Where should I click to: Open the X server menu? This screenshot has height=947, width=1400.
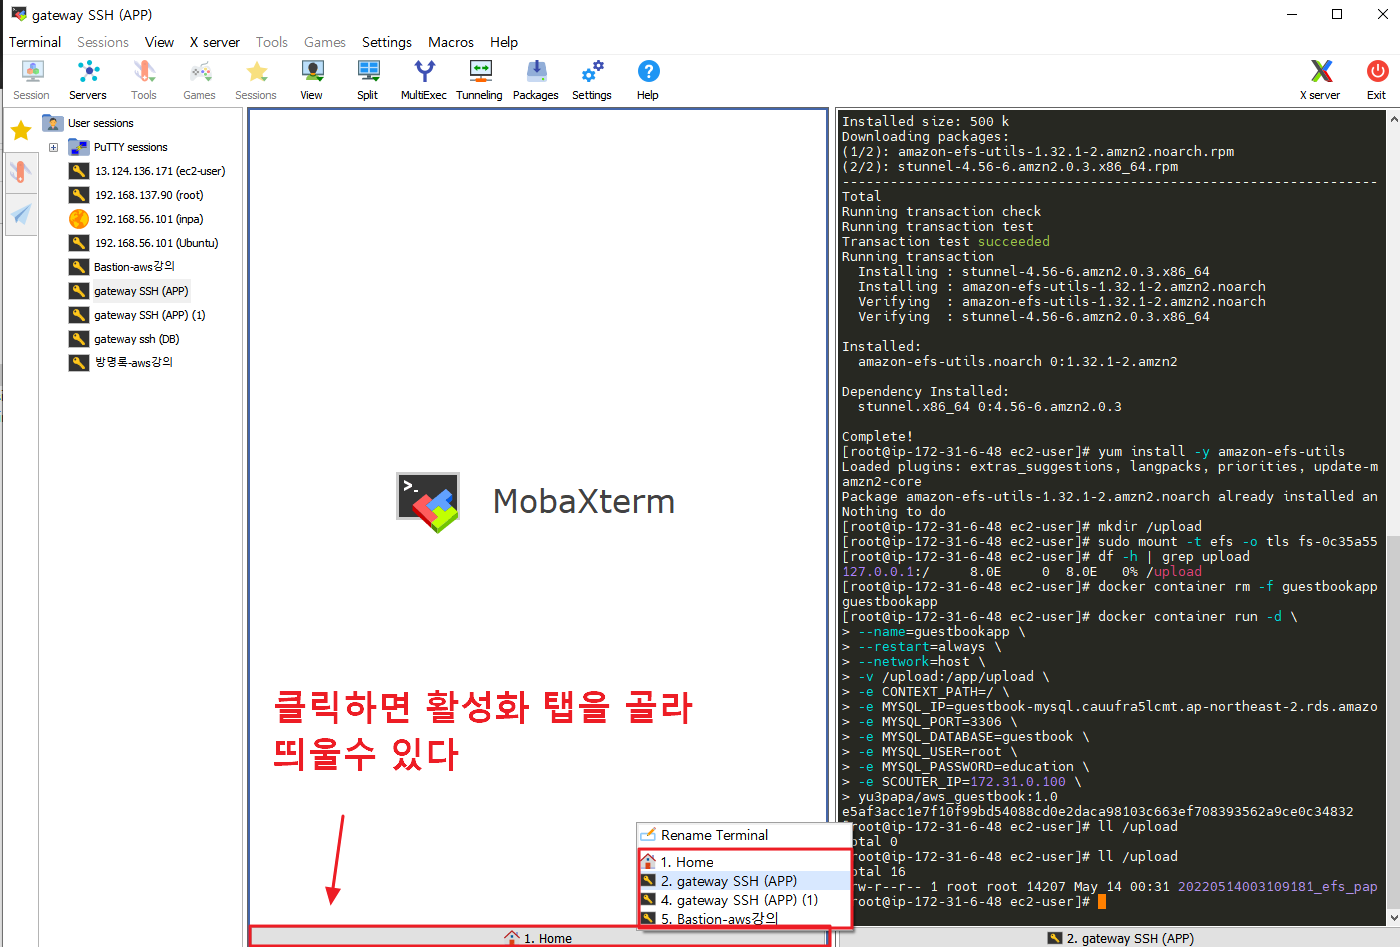(x=215, y=42)
